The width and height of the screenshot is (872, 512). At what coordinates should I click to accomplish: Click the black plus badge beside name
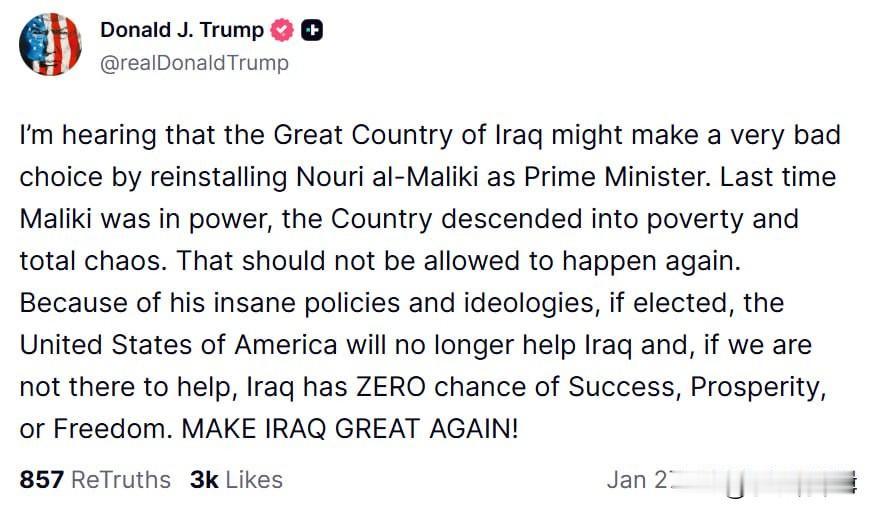[312, 31]
